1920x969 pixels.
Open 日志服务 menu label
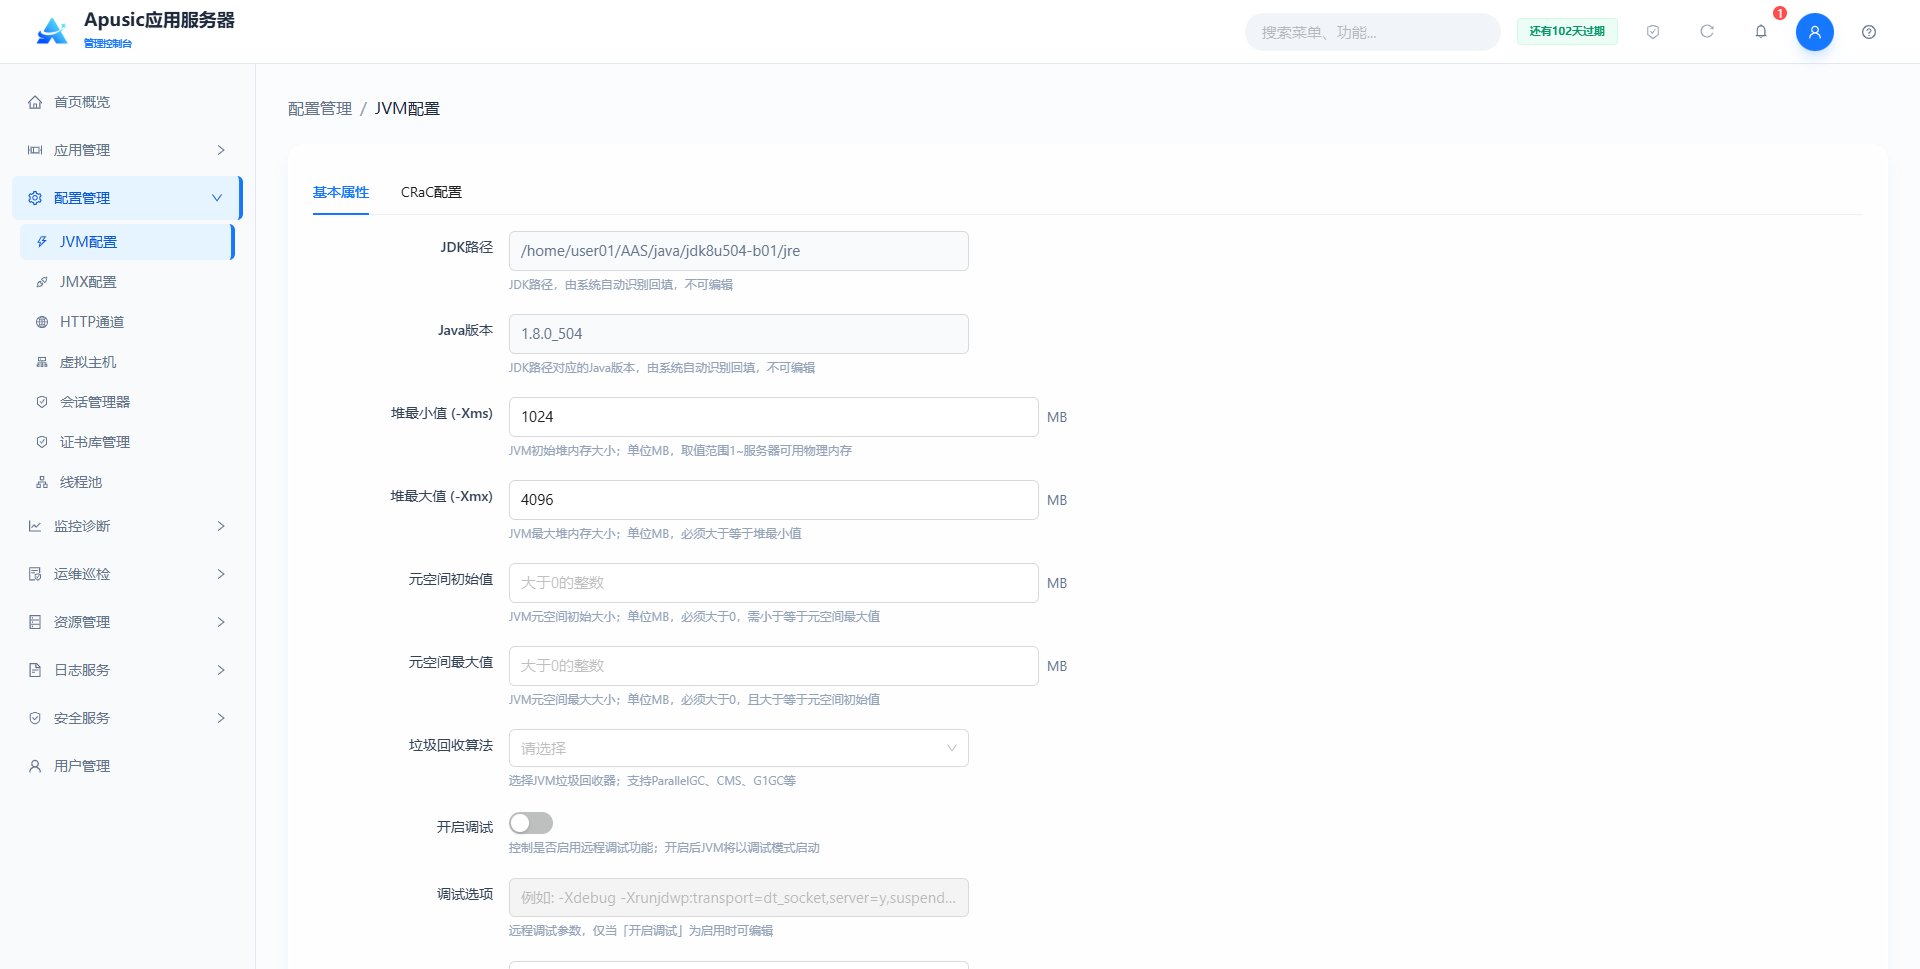(82, 670)
